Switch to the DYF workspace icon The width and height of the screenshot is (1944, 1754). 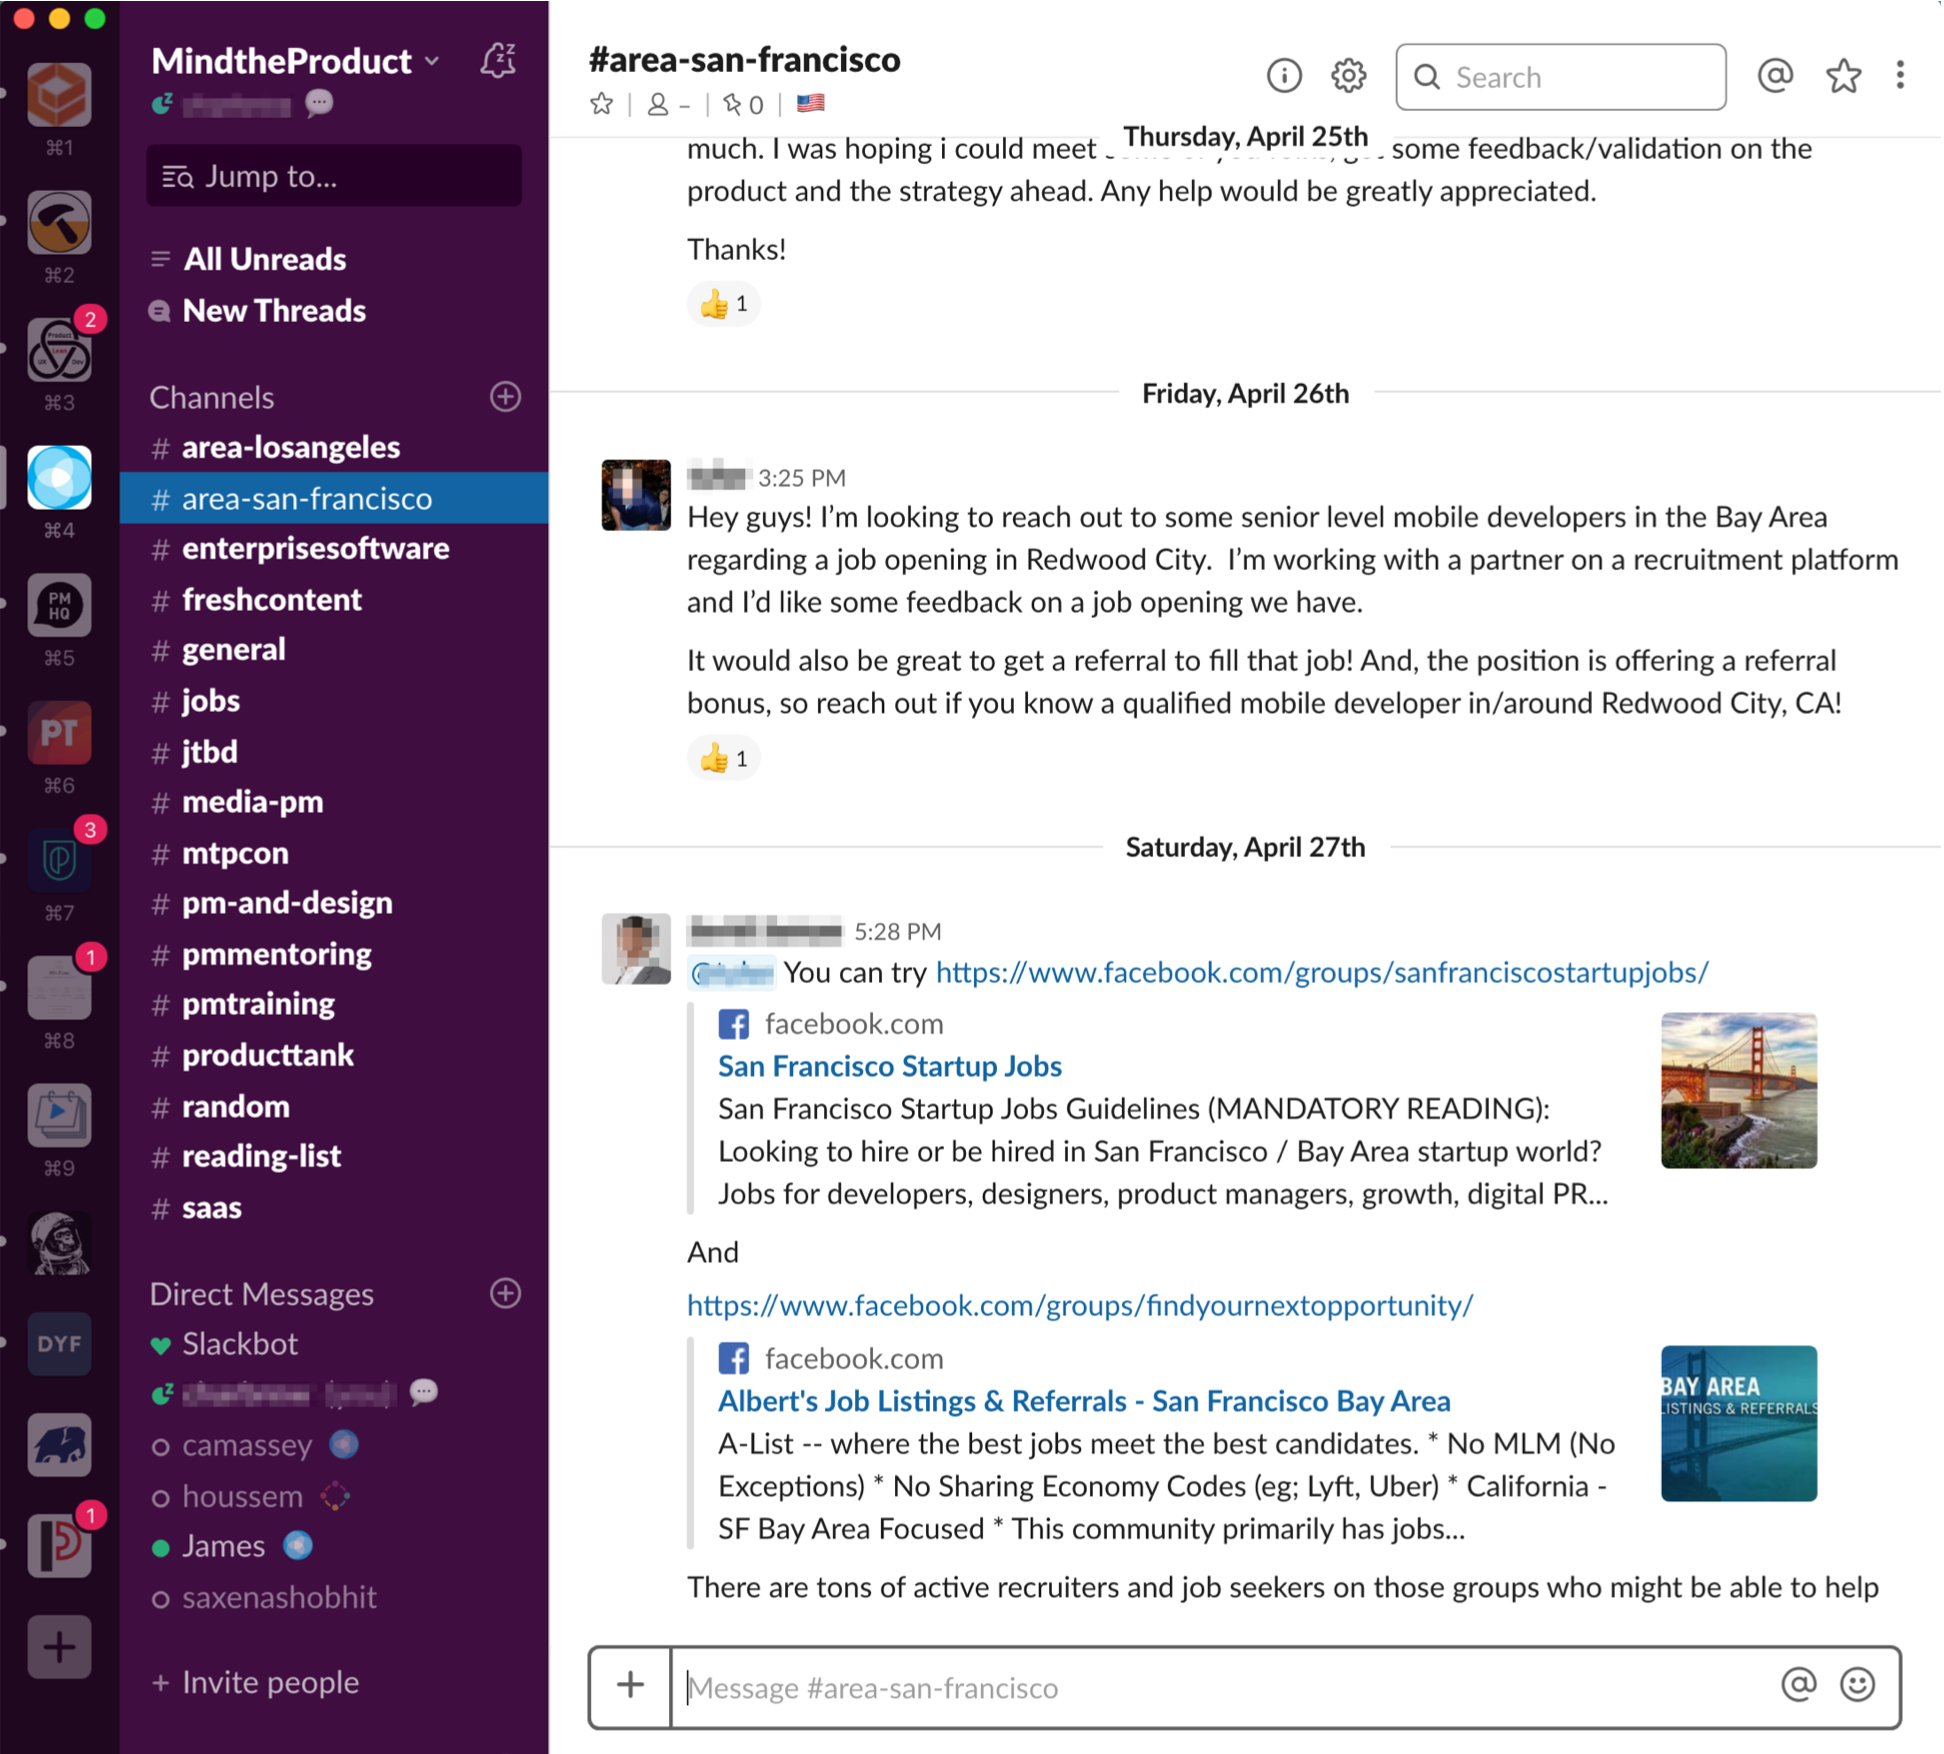click(59, 1344)
